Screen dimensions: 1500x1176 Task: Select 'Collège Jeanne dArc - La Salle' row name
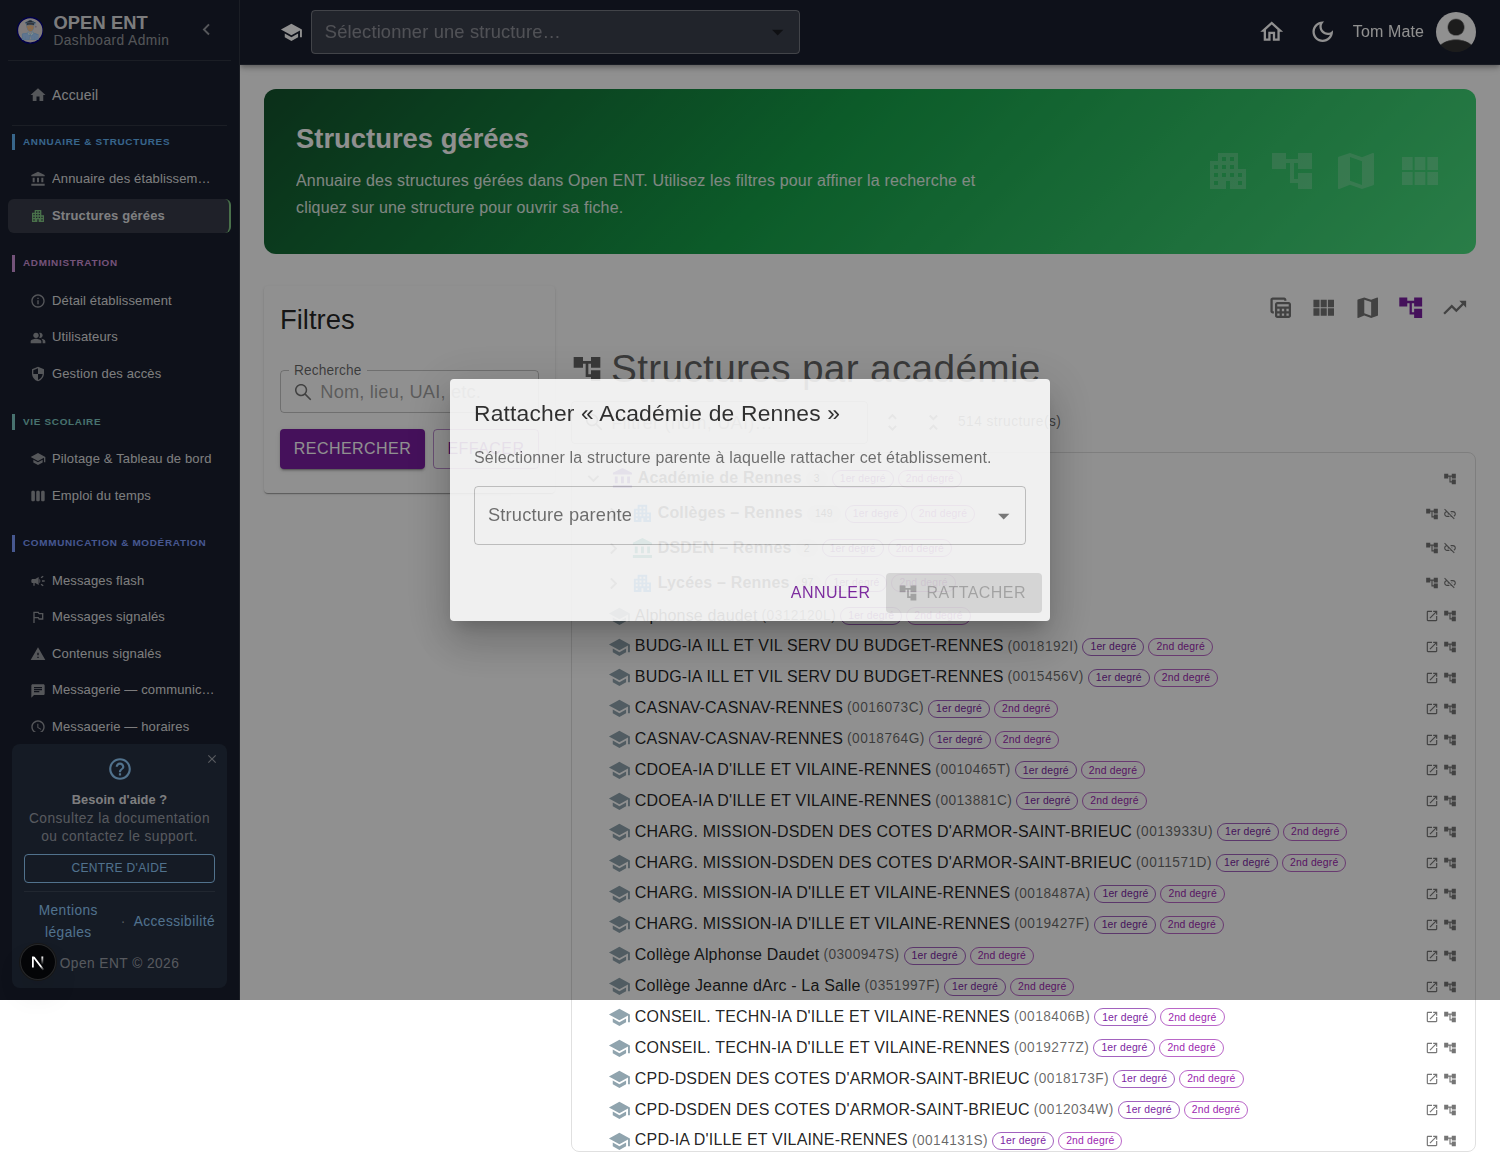(747, 986)
